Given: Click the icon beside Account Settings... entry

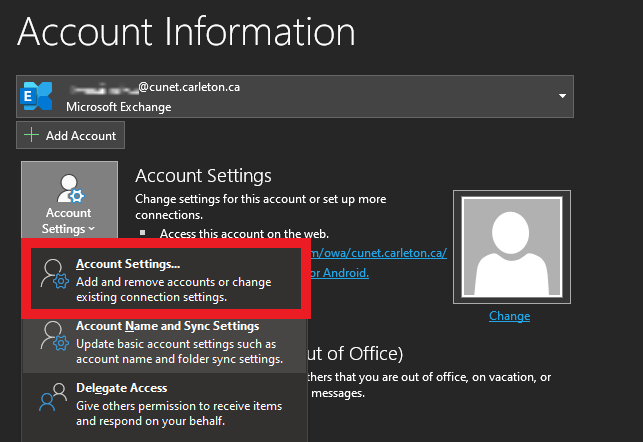Looking at the screenshot, I should [50, 281].
